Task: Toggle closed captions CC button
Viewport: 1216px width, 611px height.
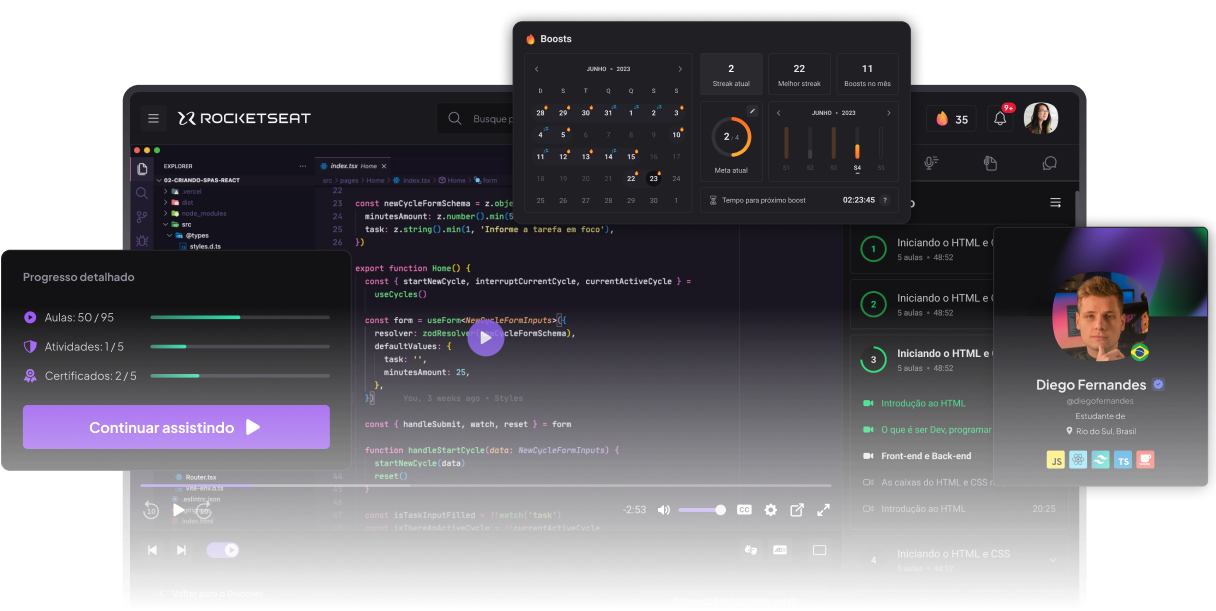Action: (744, 510)
